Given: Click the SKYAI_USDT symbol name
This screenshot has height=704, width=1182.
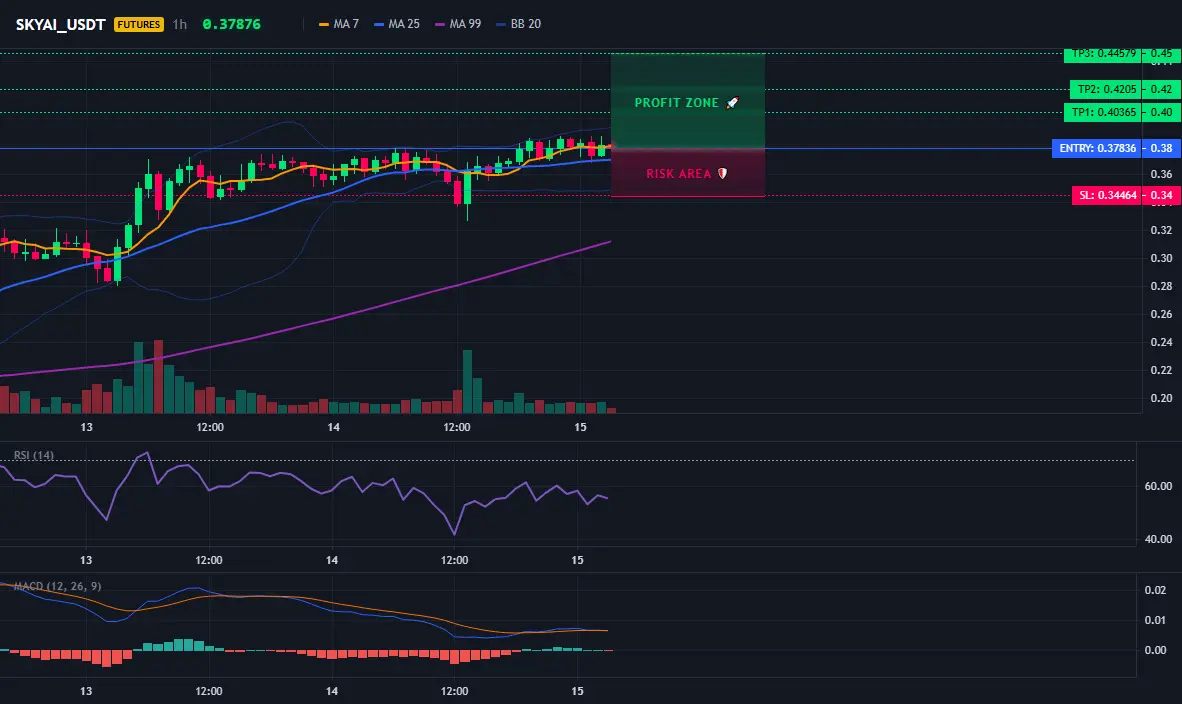Looking at the screenshot, I should tap(60, 24).
